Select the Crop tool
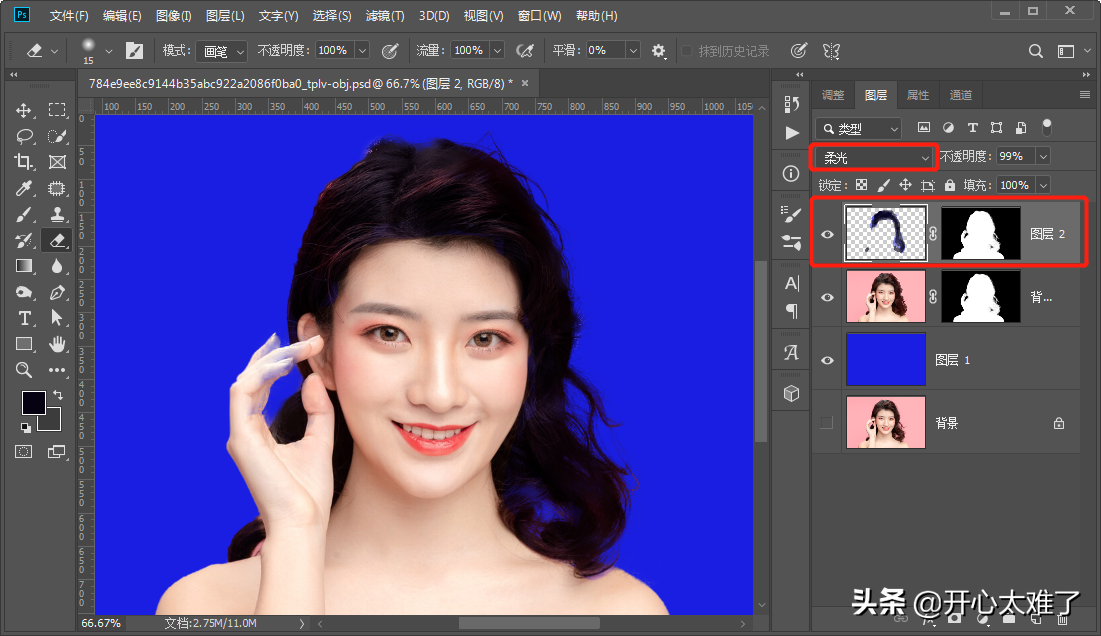 (24, 162)
